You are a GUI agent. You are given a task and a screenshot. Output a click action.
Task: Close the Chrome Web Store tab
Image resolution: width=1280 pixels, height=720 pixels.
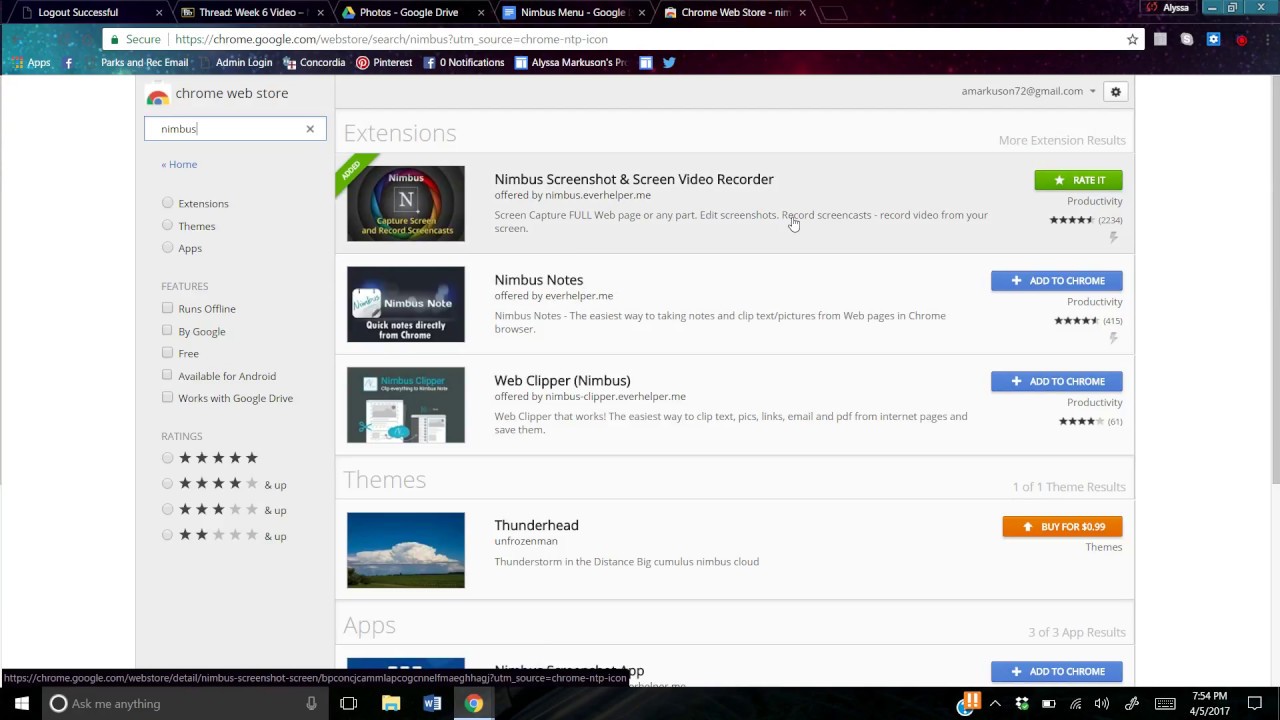point(802,12)
